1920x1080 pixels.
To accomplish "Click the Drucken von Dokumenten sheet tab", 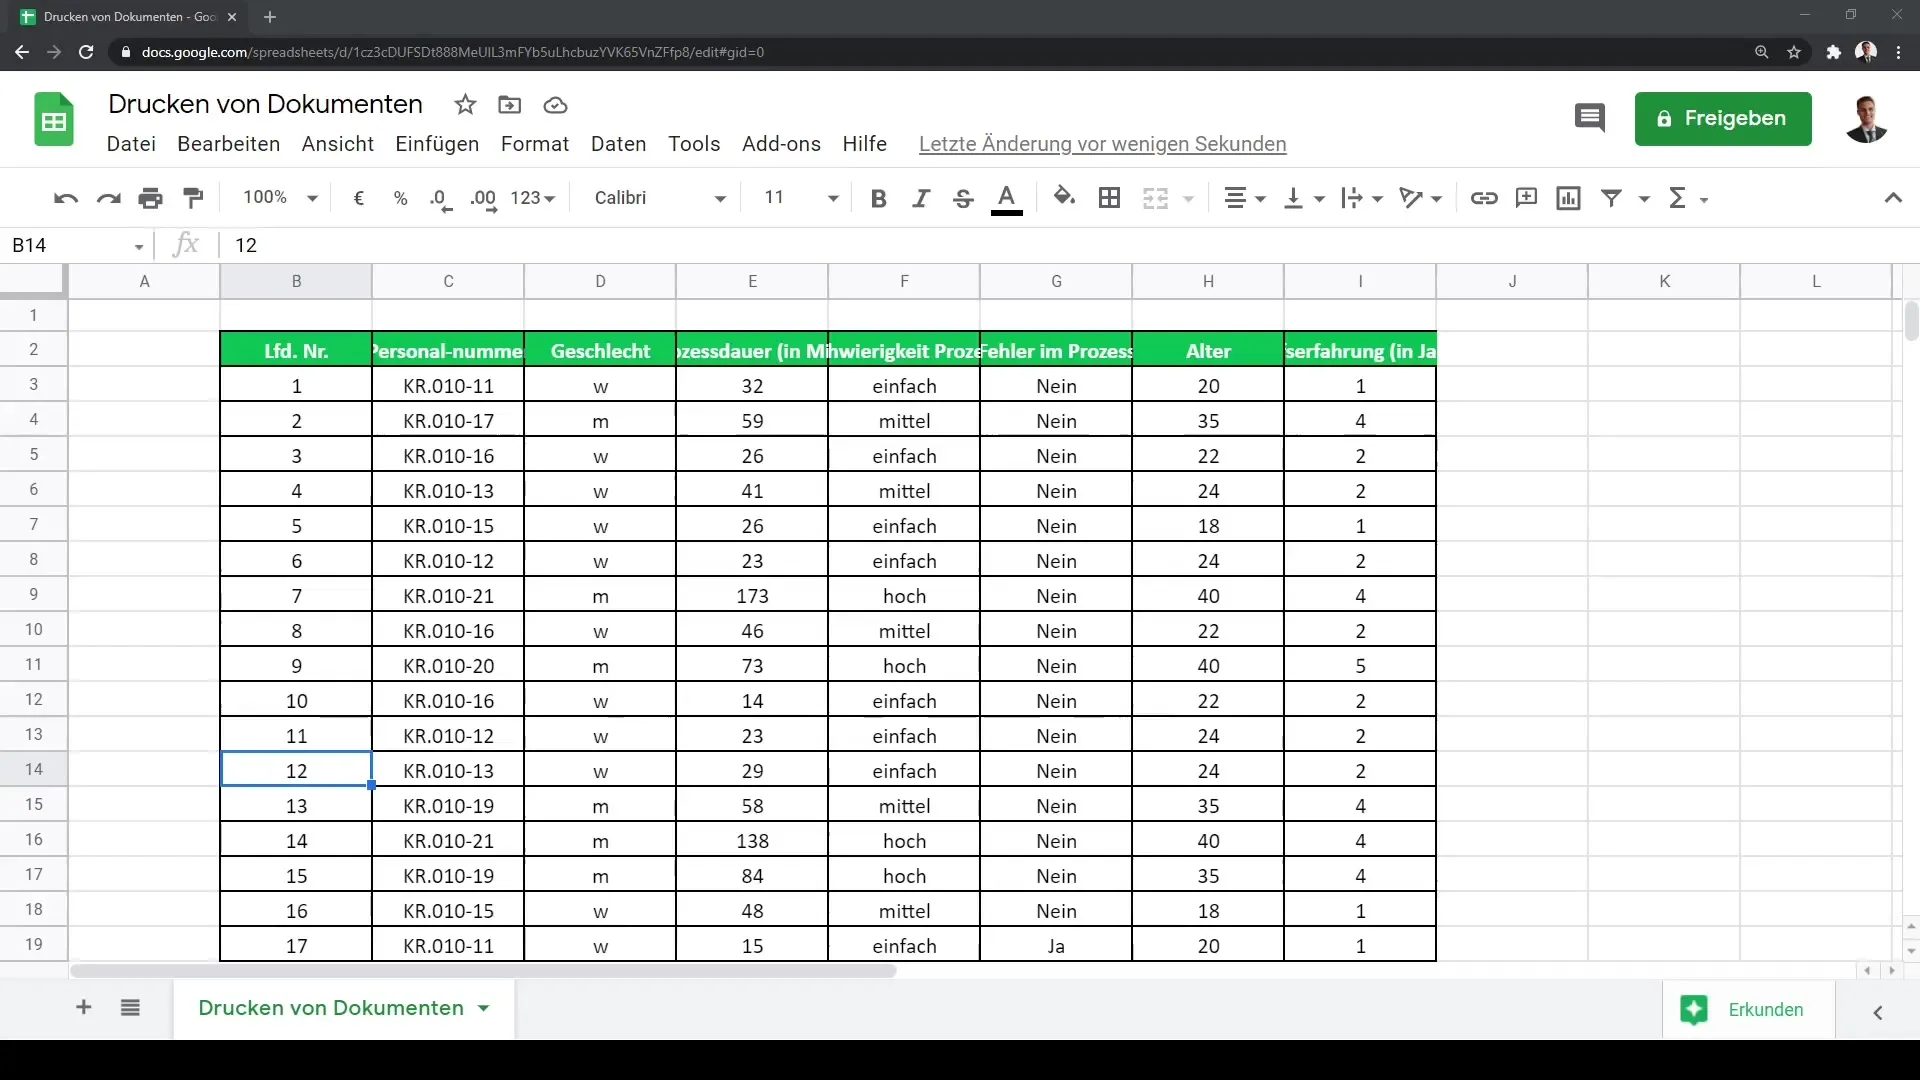I will [331, 1007].
